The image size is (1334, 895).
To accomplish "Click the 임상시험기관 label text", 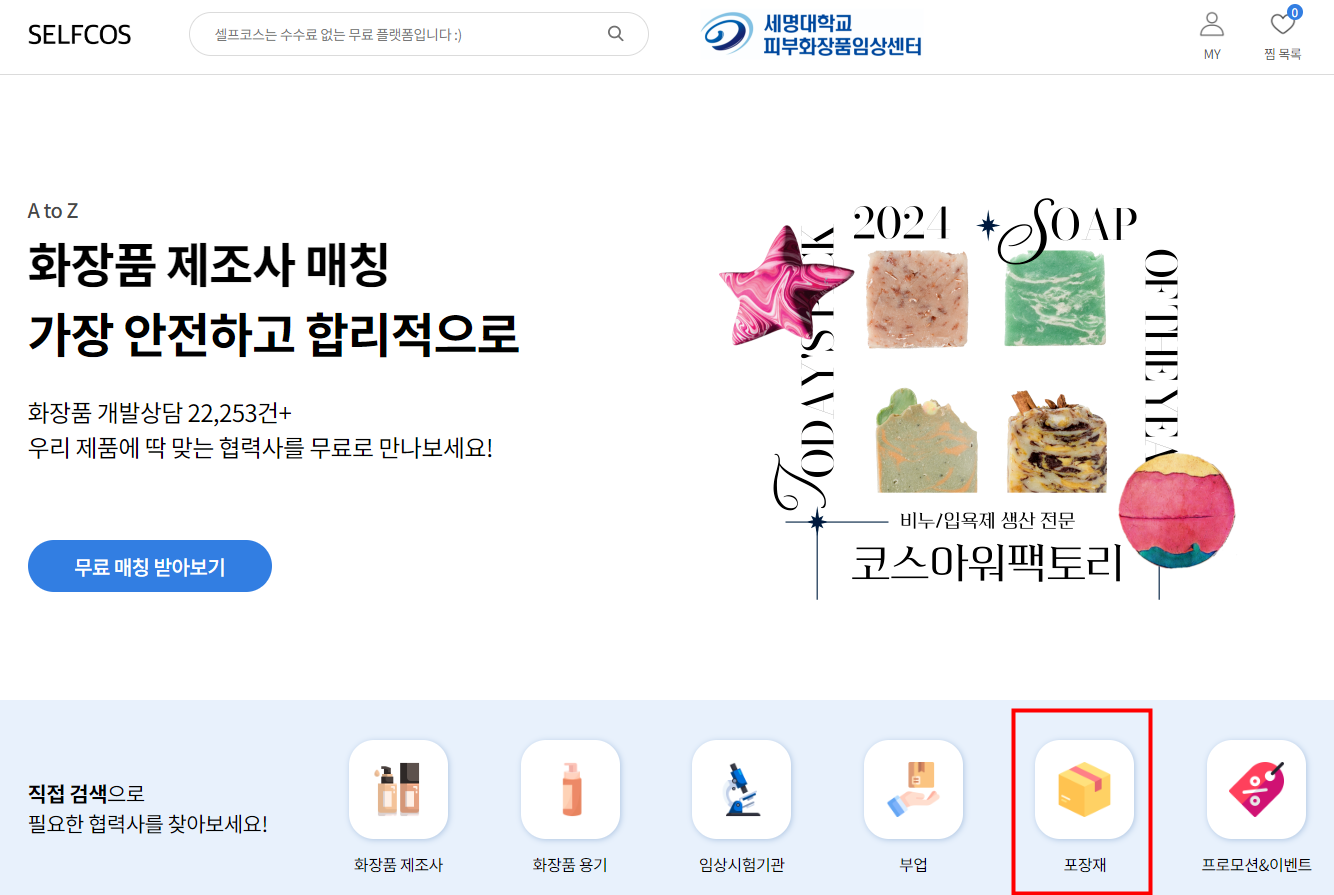I will [x=741, y=865].
